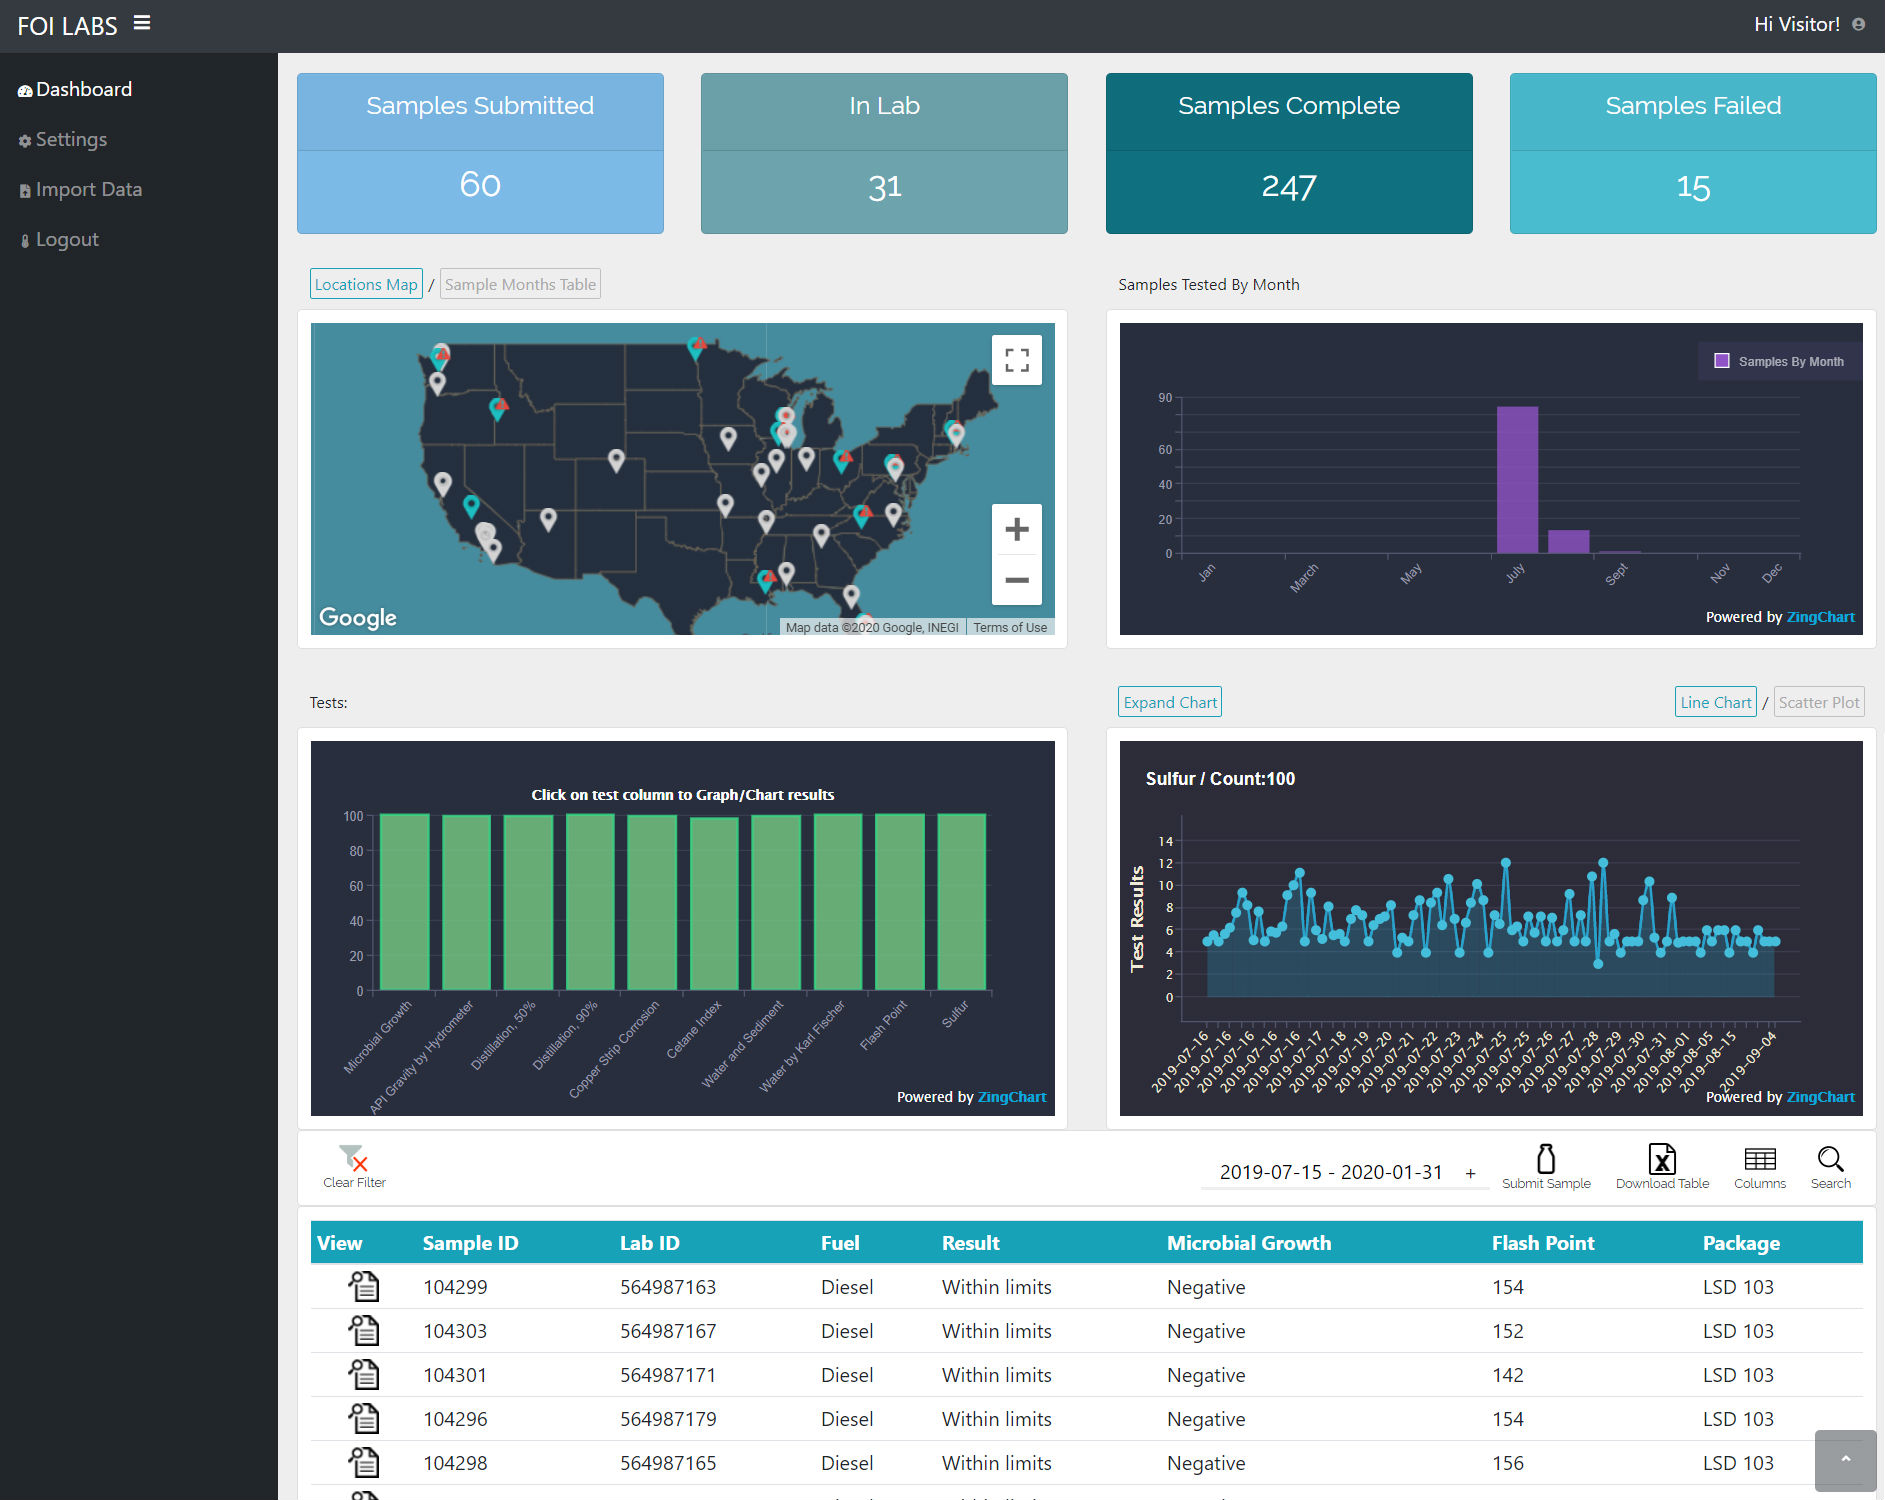View report for sample 104299
The image size is (1885, 1500).
click(364, 1286)
